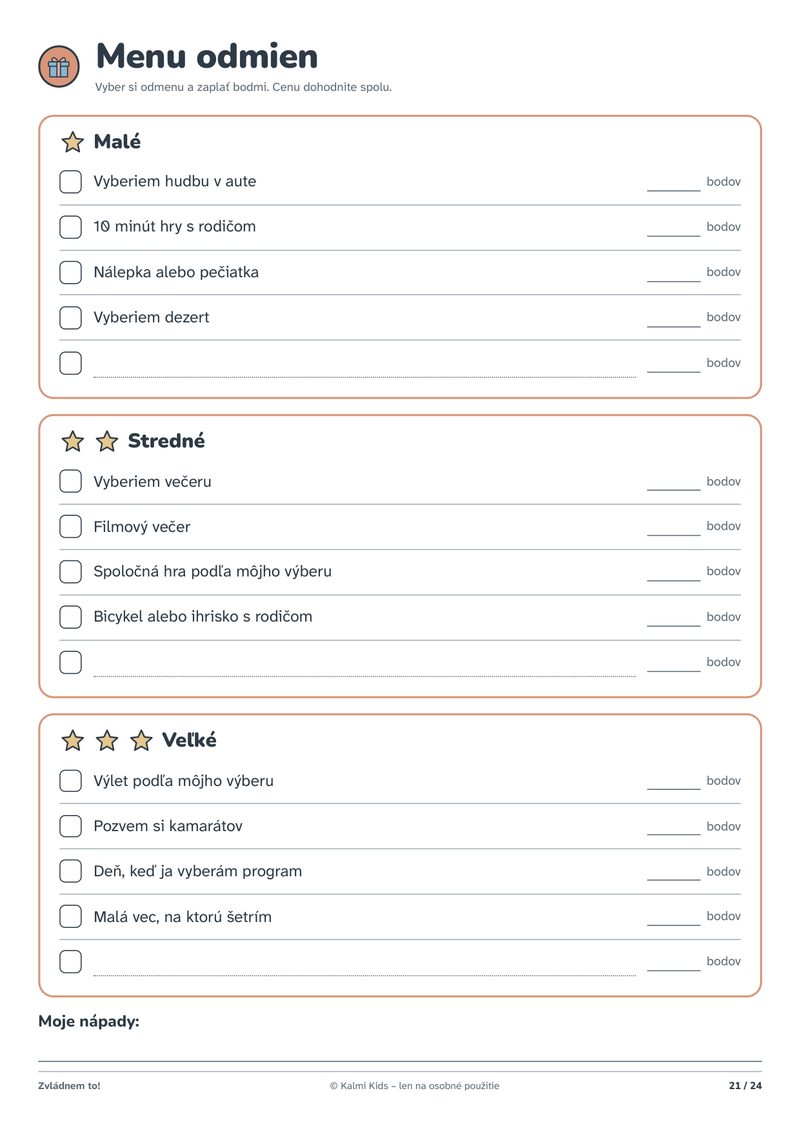
Task: Click the gift box icon beside Menu odmien
Action: (x=58, y=66)
